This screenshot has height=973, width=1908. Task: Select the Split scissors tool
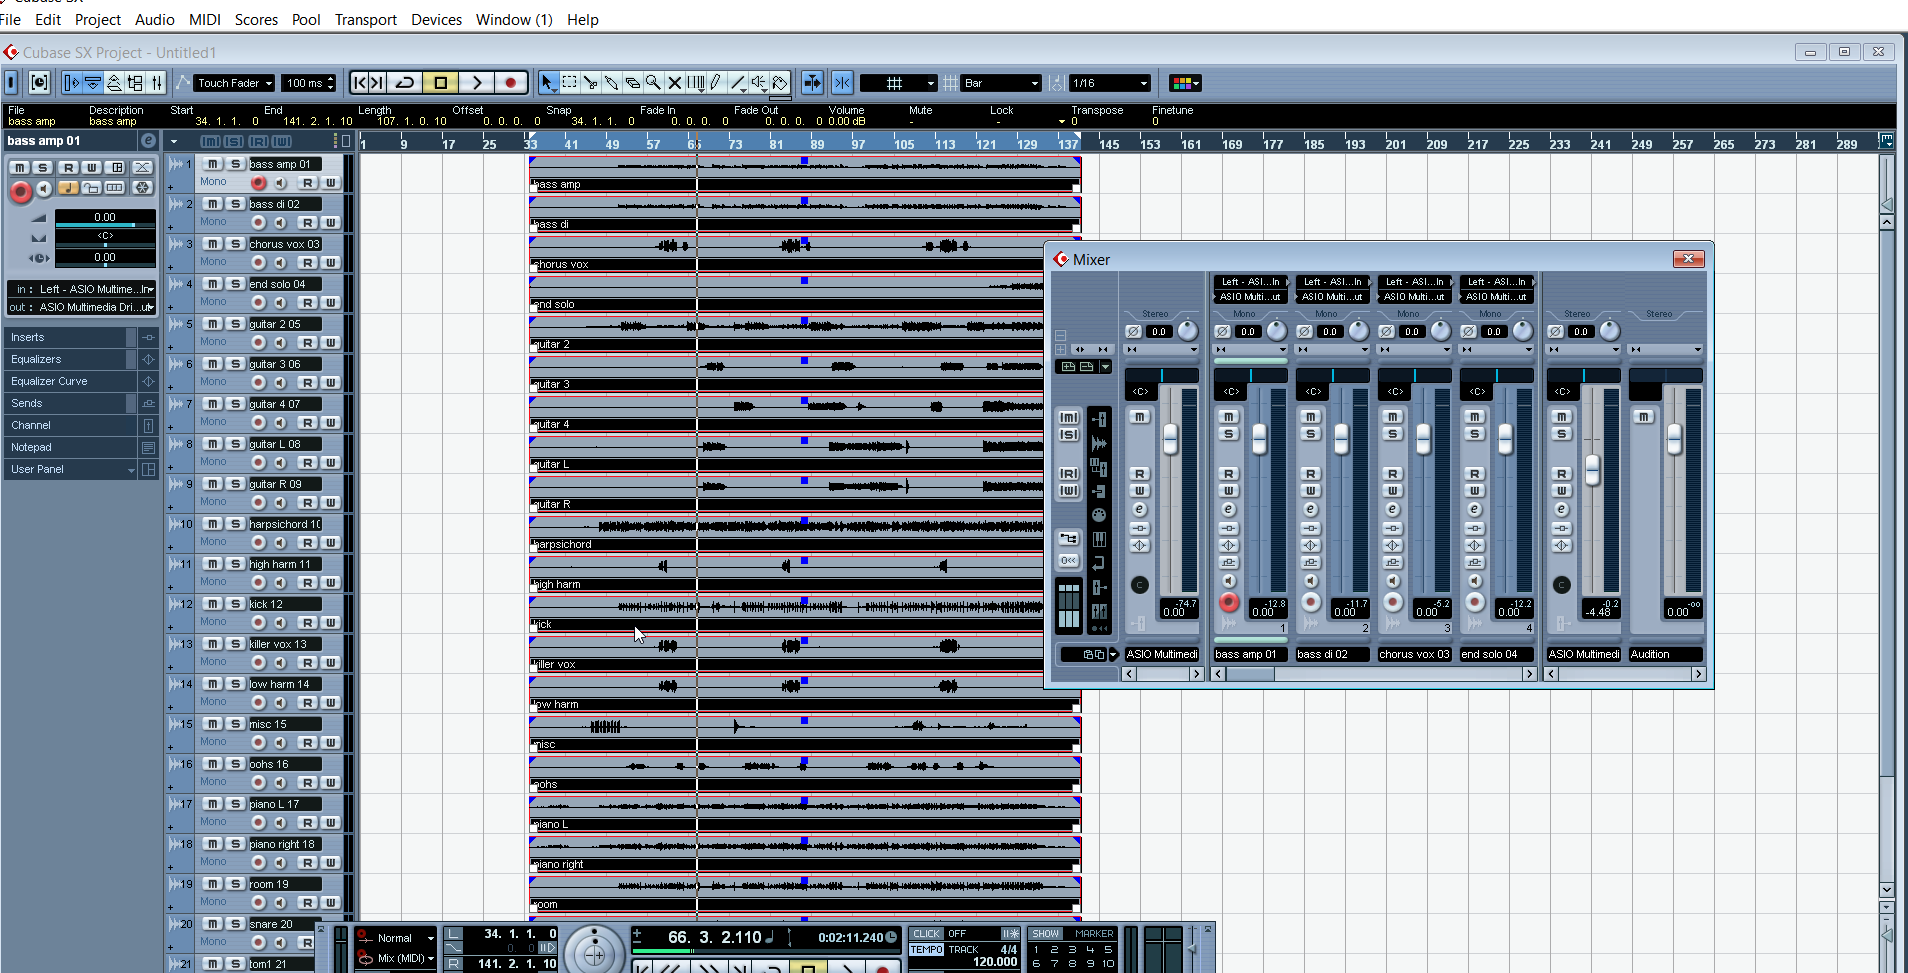click(x=590, y=83)
